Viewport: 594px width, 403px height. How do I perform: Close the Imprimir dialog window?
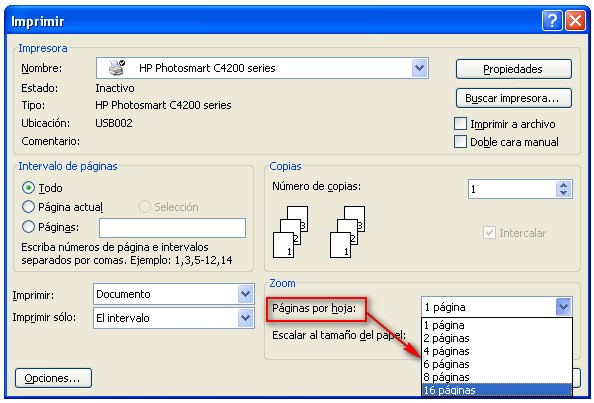tap(575, 20)
